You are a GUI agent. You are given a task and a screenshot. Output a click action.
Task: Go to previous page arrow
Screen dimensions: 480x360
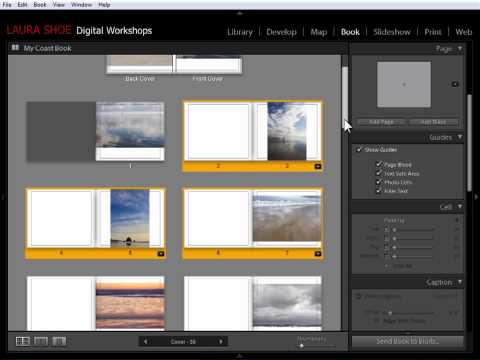pyautogui.click(x=145, y=342)
